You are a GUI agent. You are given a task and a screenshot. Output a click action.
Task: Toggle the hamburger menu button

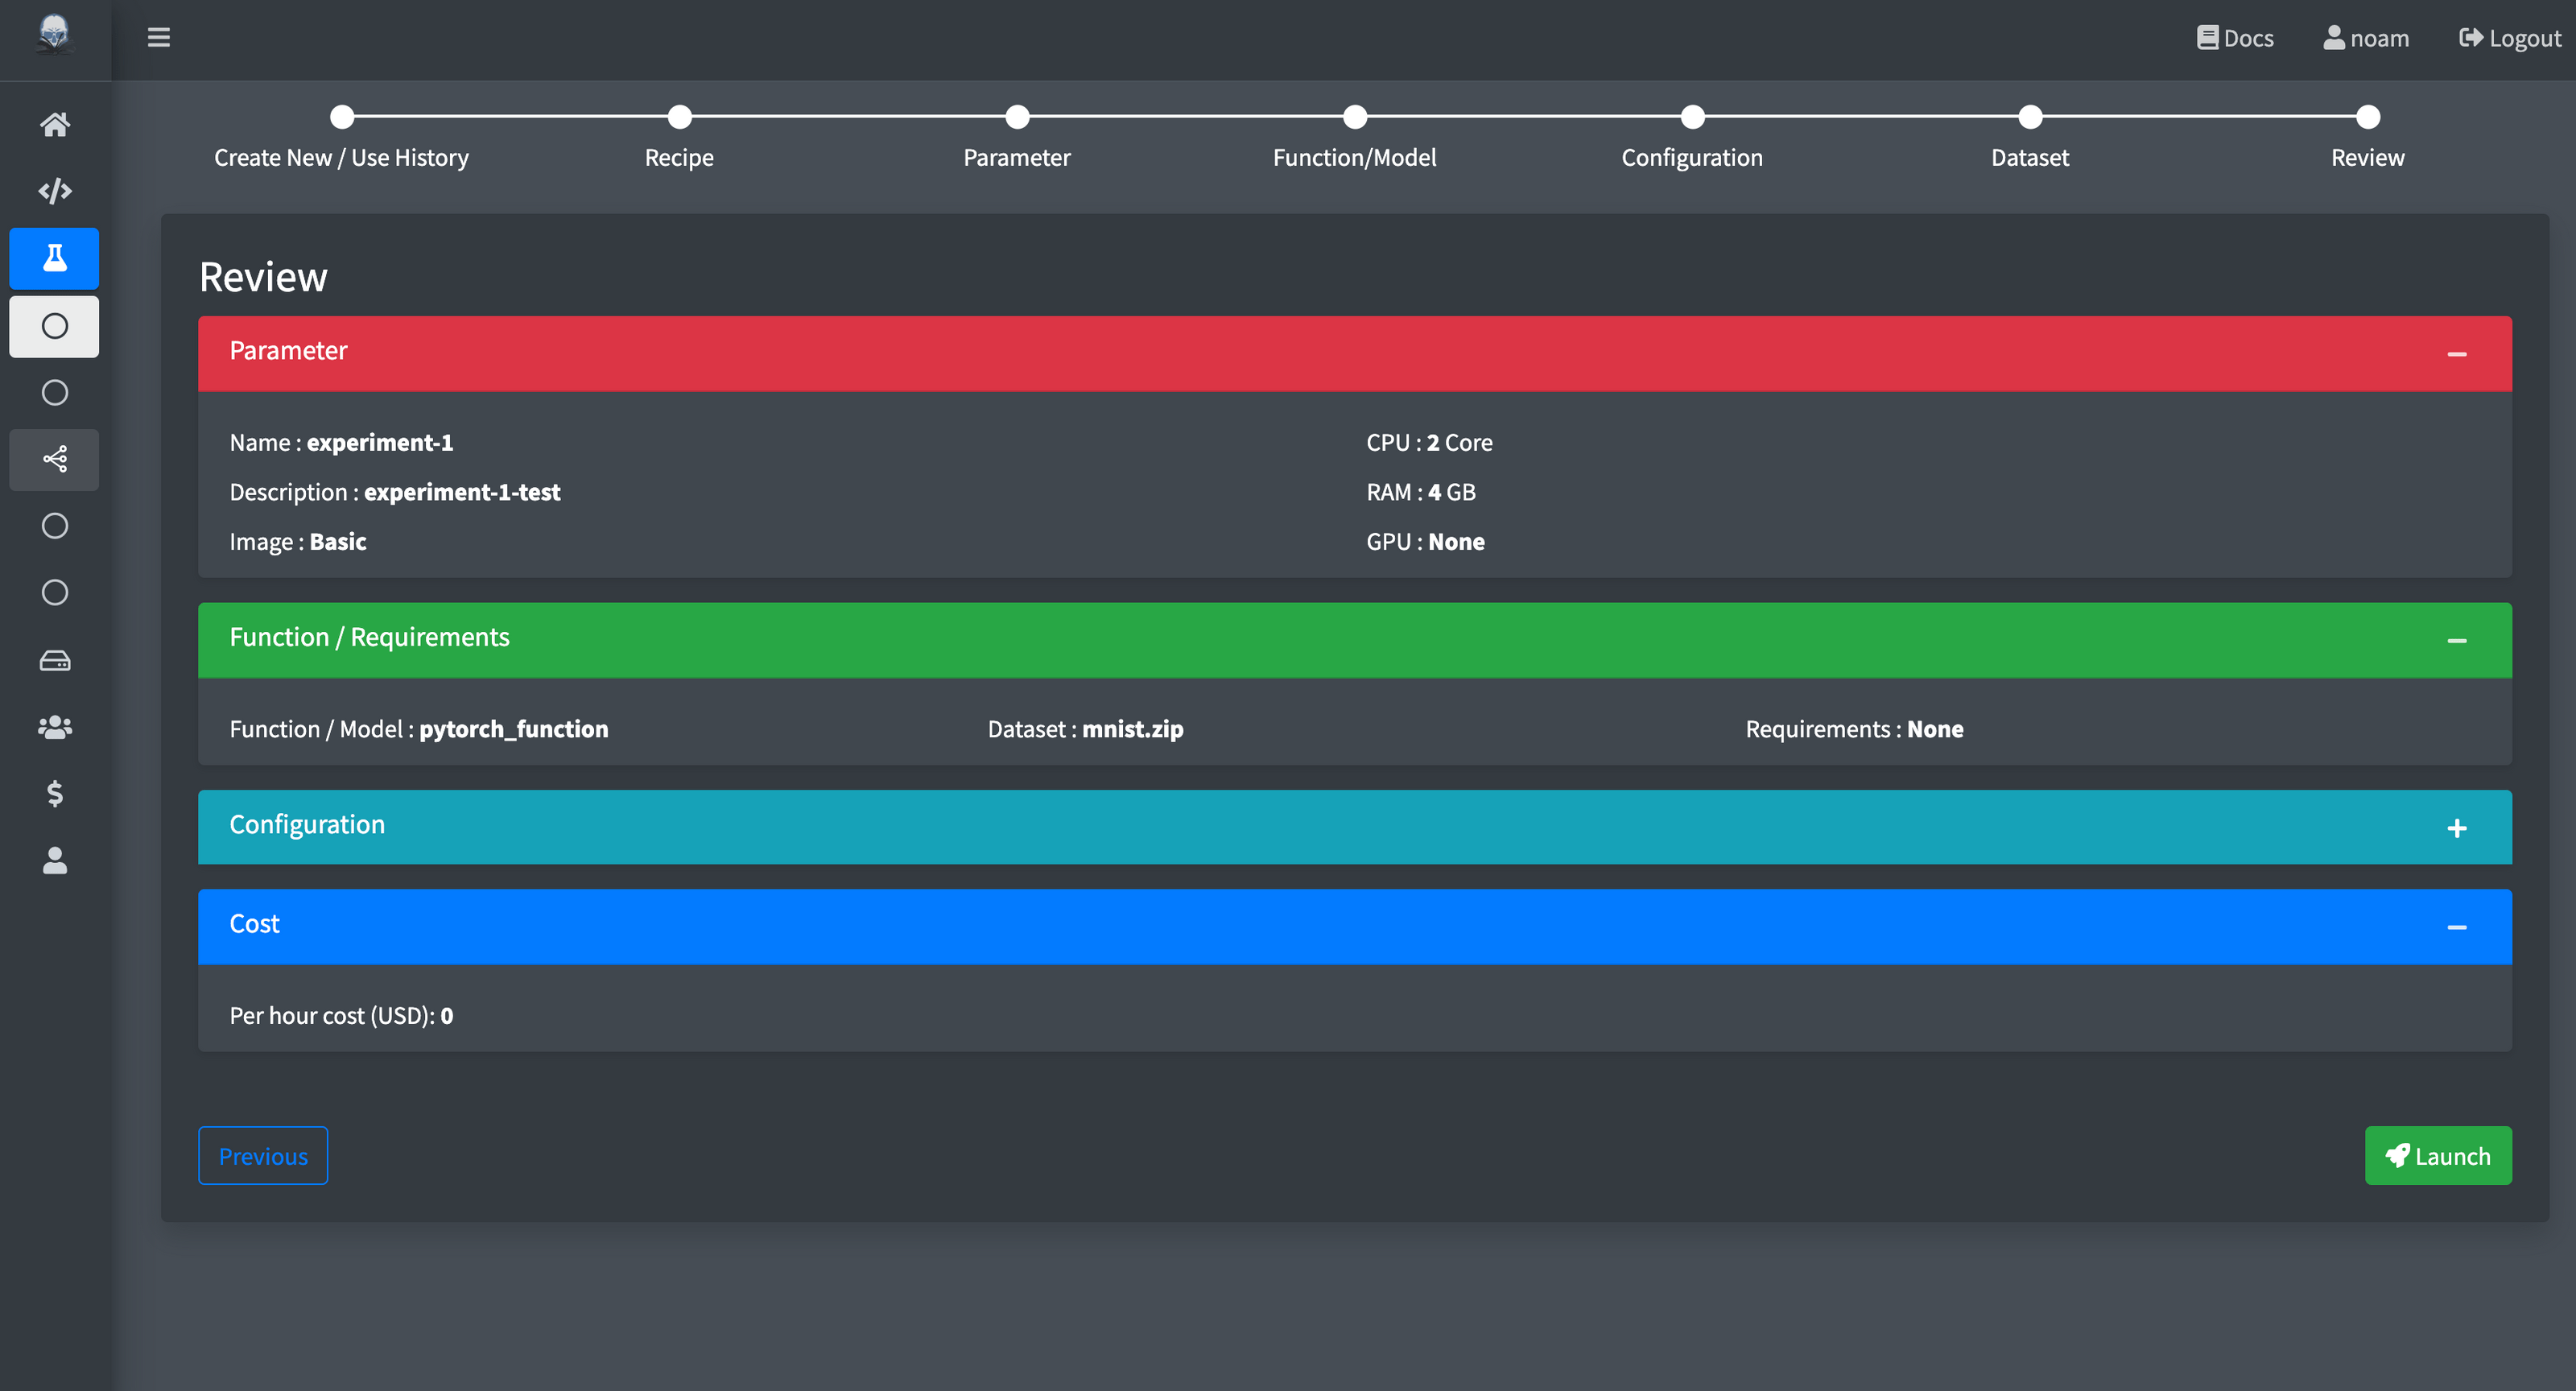(x=159, y=38)
